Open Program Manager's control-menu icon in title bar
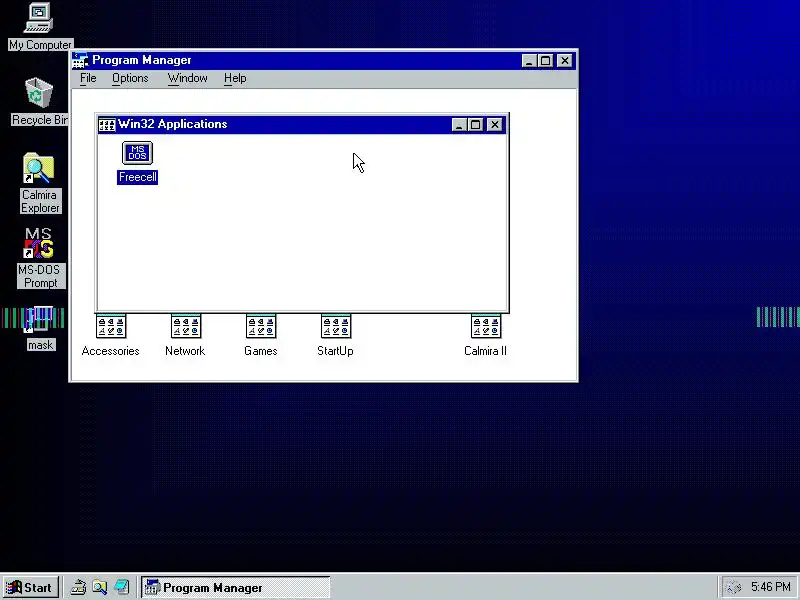The width and height of the screenshot is (800, 600). [x=80, y=60]
